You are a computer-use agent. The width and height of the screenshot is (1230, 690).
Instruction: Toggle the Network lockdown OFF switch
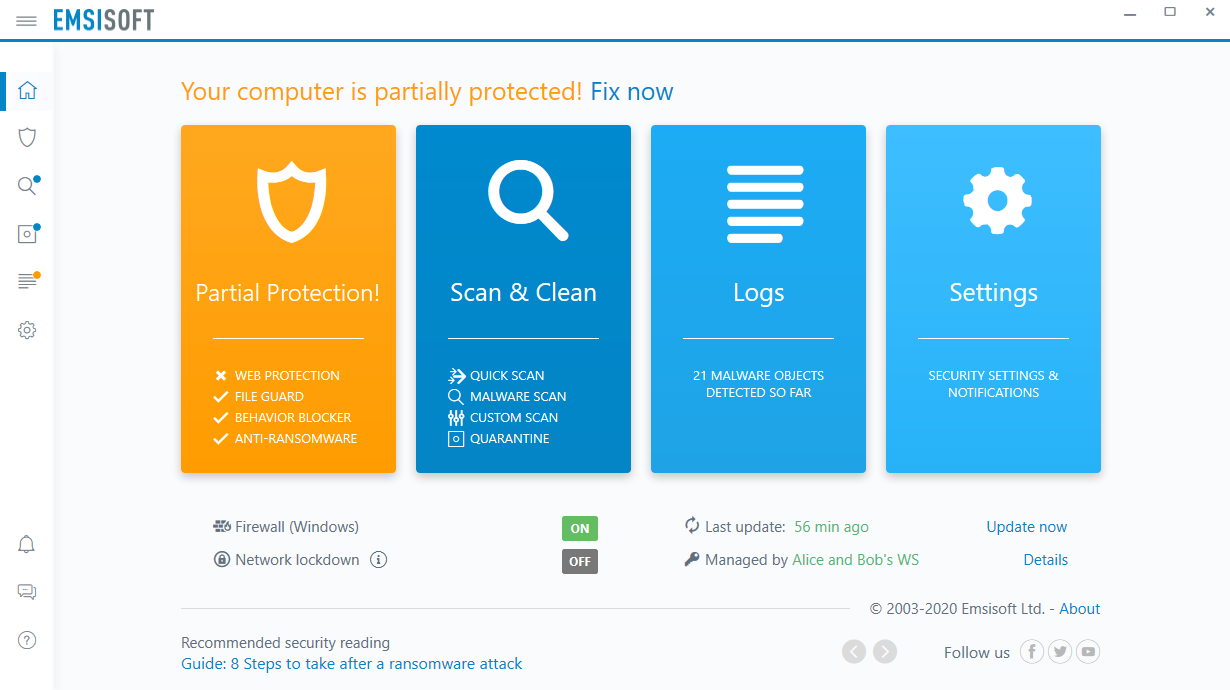[x=580, y=561]
